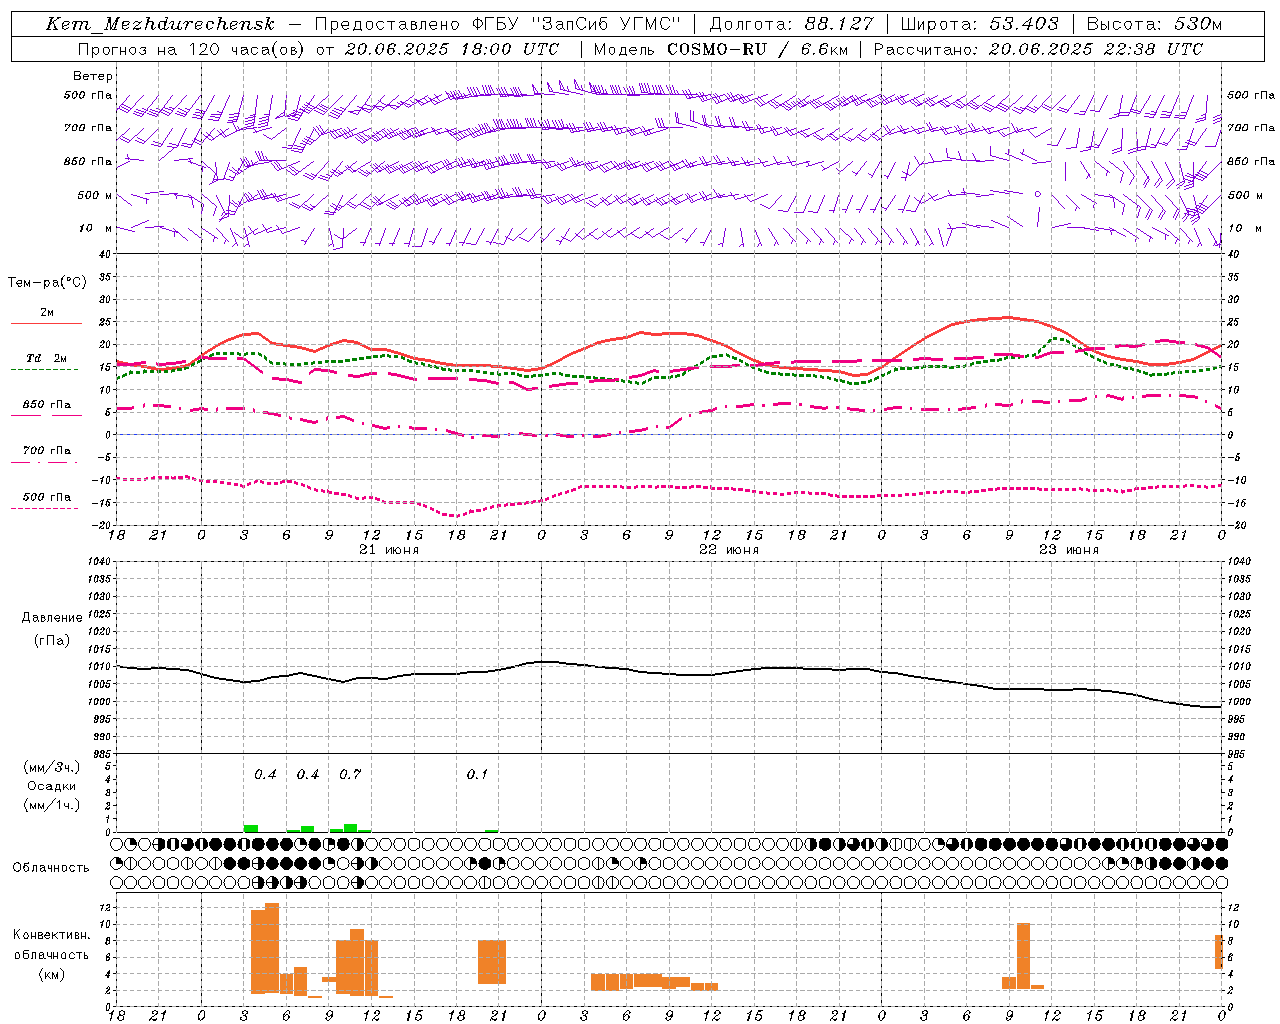Click the Прогноз на 120 часа(ов) text
This screenshot has width=1280, height=1024.
(x=193, y=49)
